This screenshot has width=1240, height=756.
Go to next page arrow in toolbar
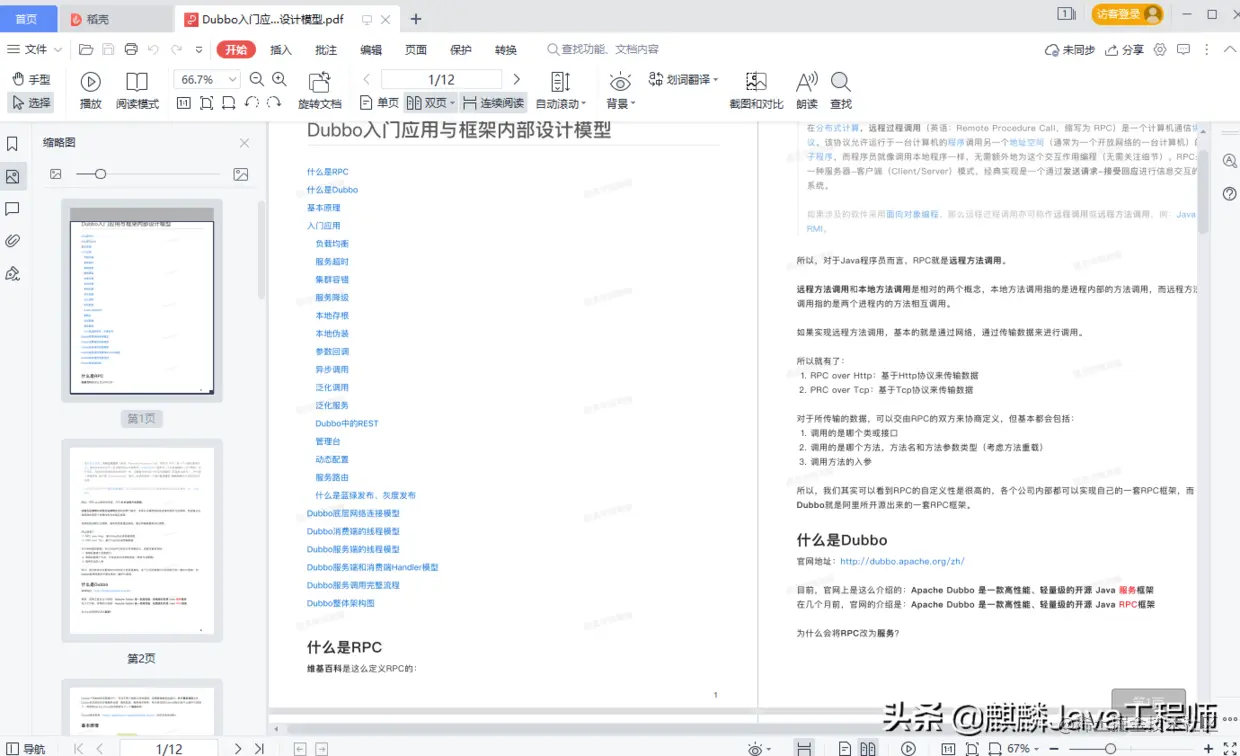pyautogui.click(x=516, y=79)
